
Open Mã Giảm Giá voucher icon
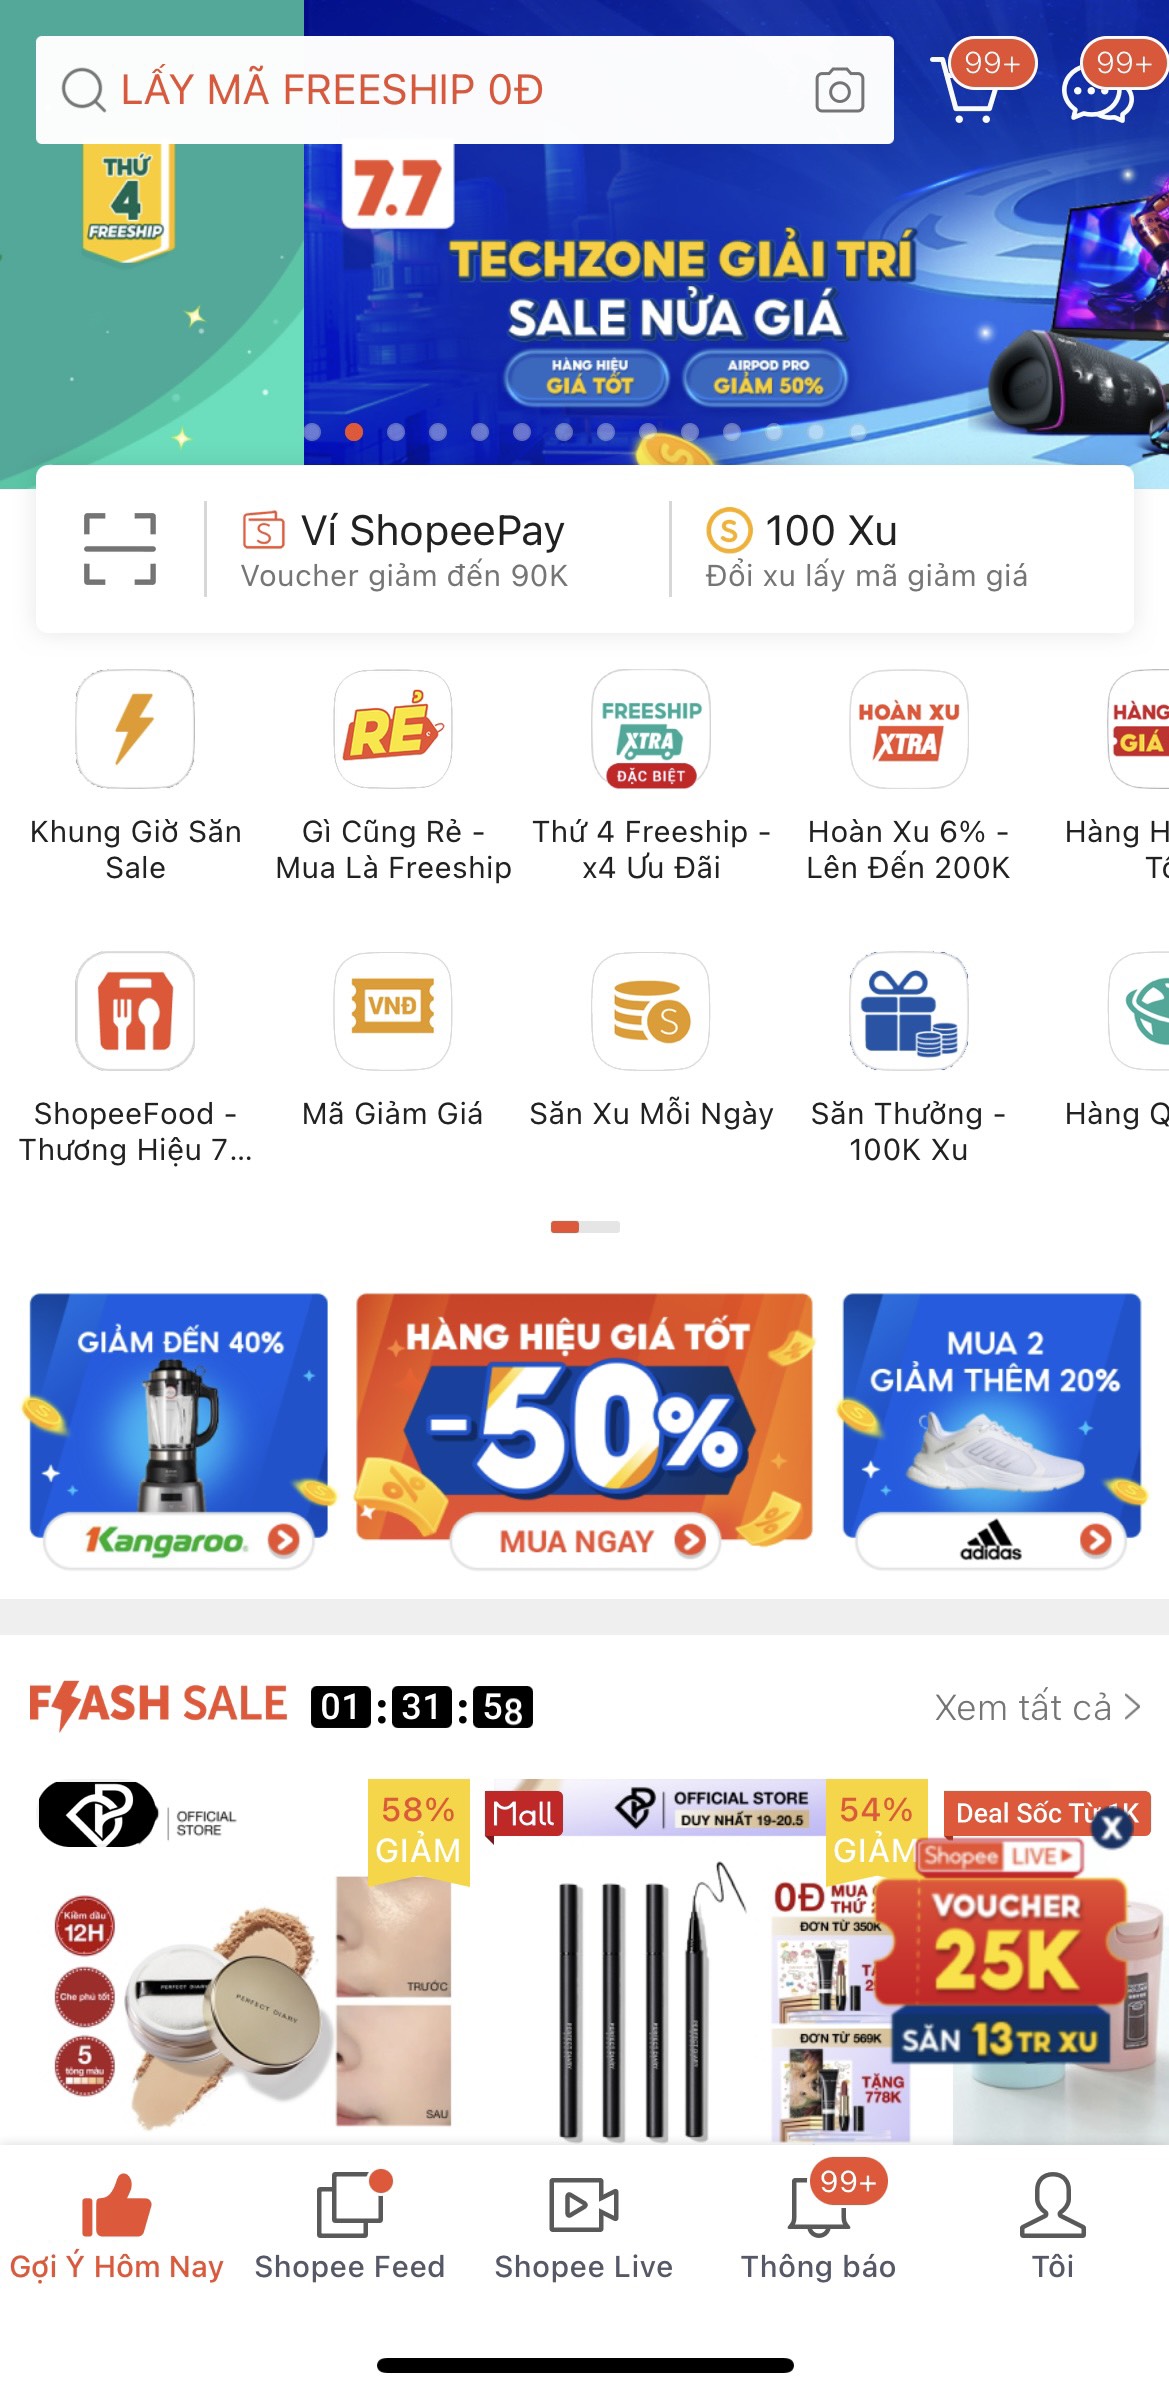tap(393, 1011)
